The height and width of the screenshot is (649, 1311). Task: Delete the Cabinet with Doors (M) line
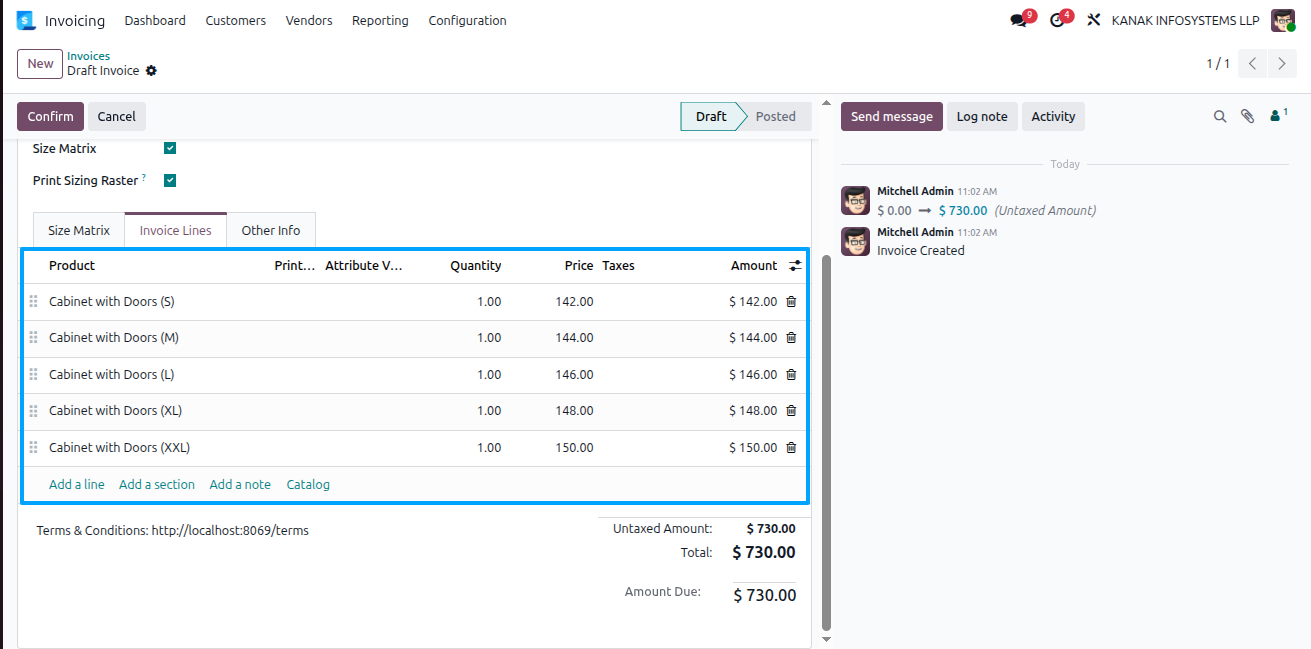point(791,338)
